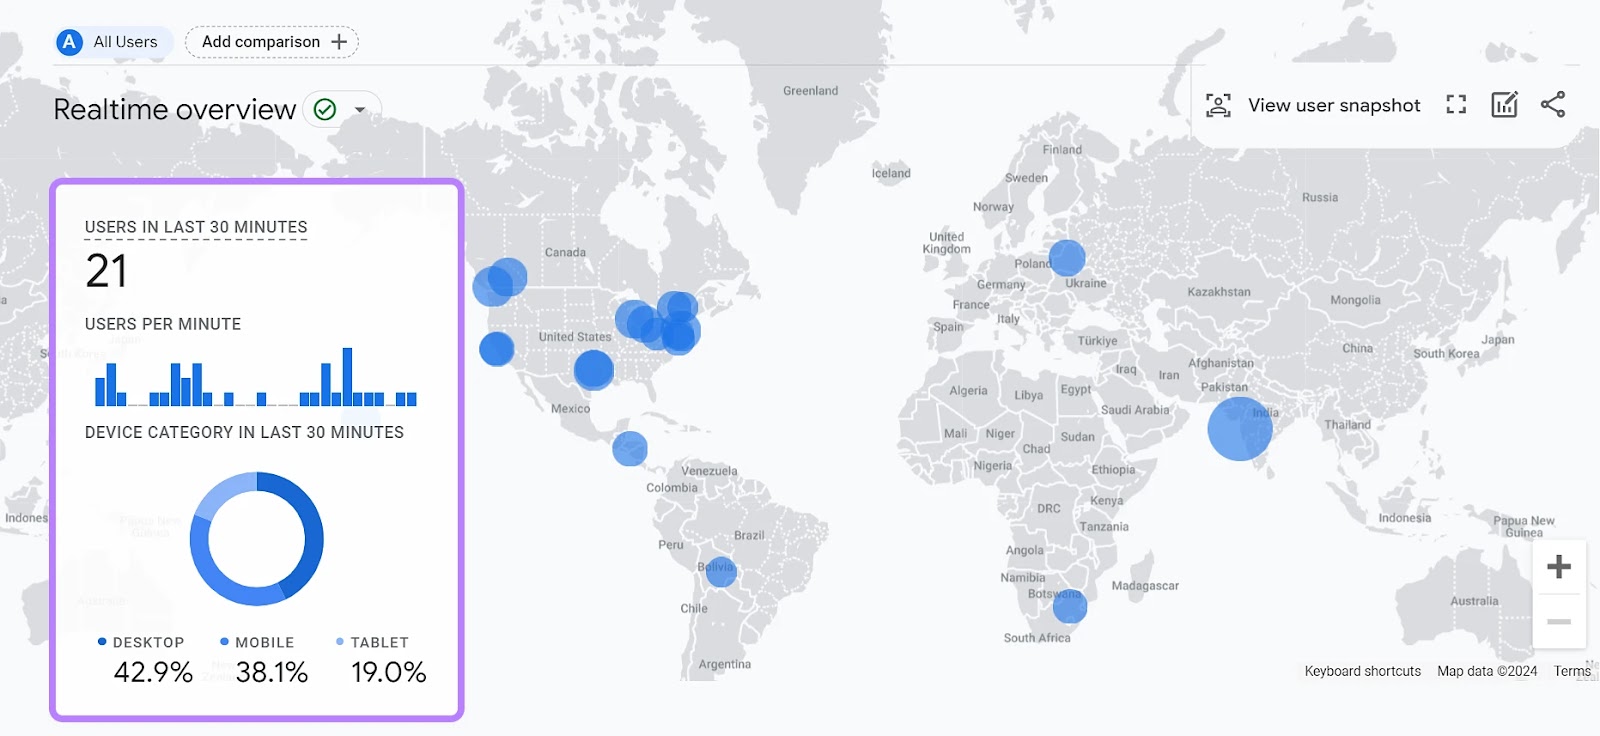Open the customize report chart-edit icon

coord(1504,104)
